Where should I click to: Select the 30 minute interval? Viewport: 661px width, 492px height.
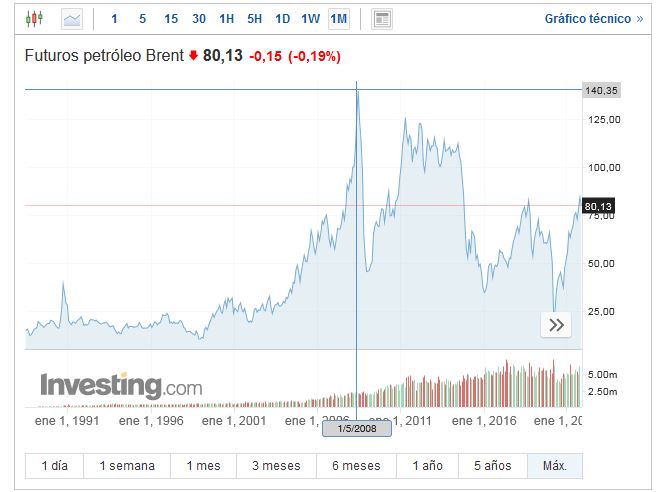199,19
